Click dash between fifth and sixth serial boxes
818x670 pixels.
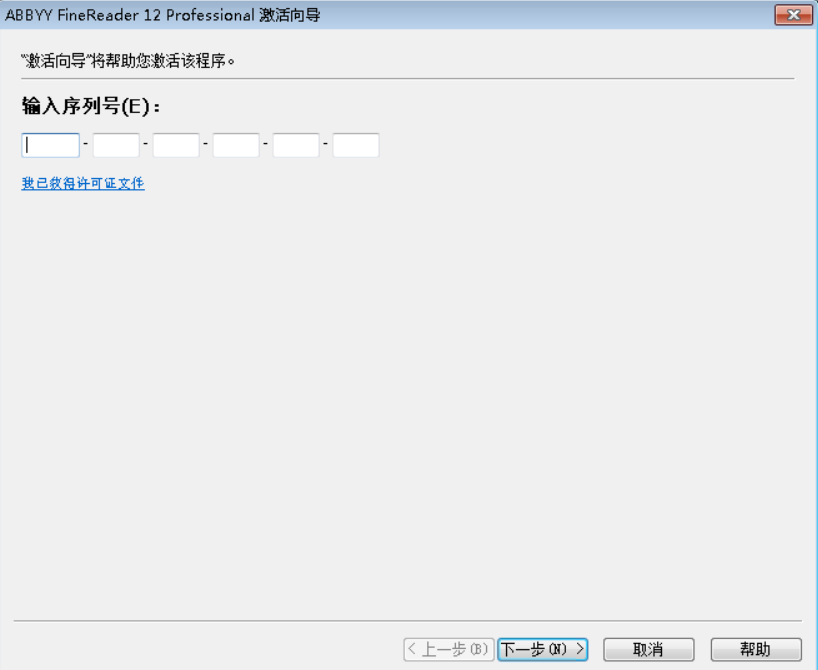326,142
